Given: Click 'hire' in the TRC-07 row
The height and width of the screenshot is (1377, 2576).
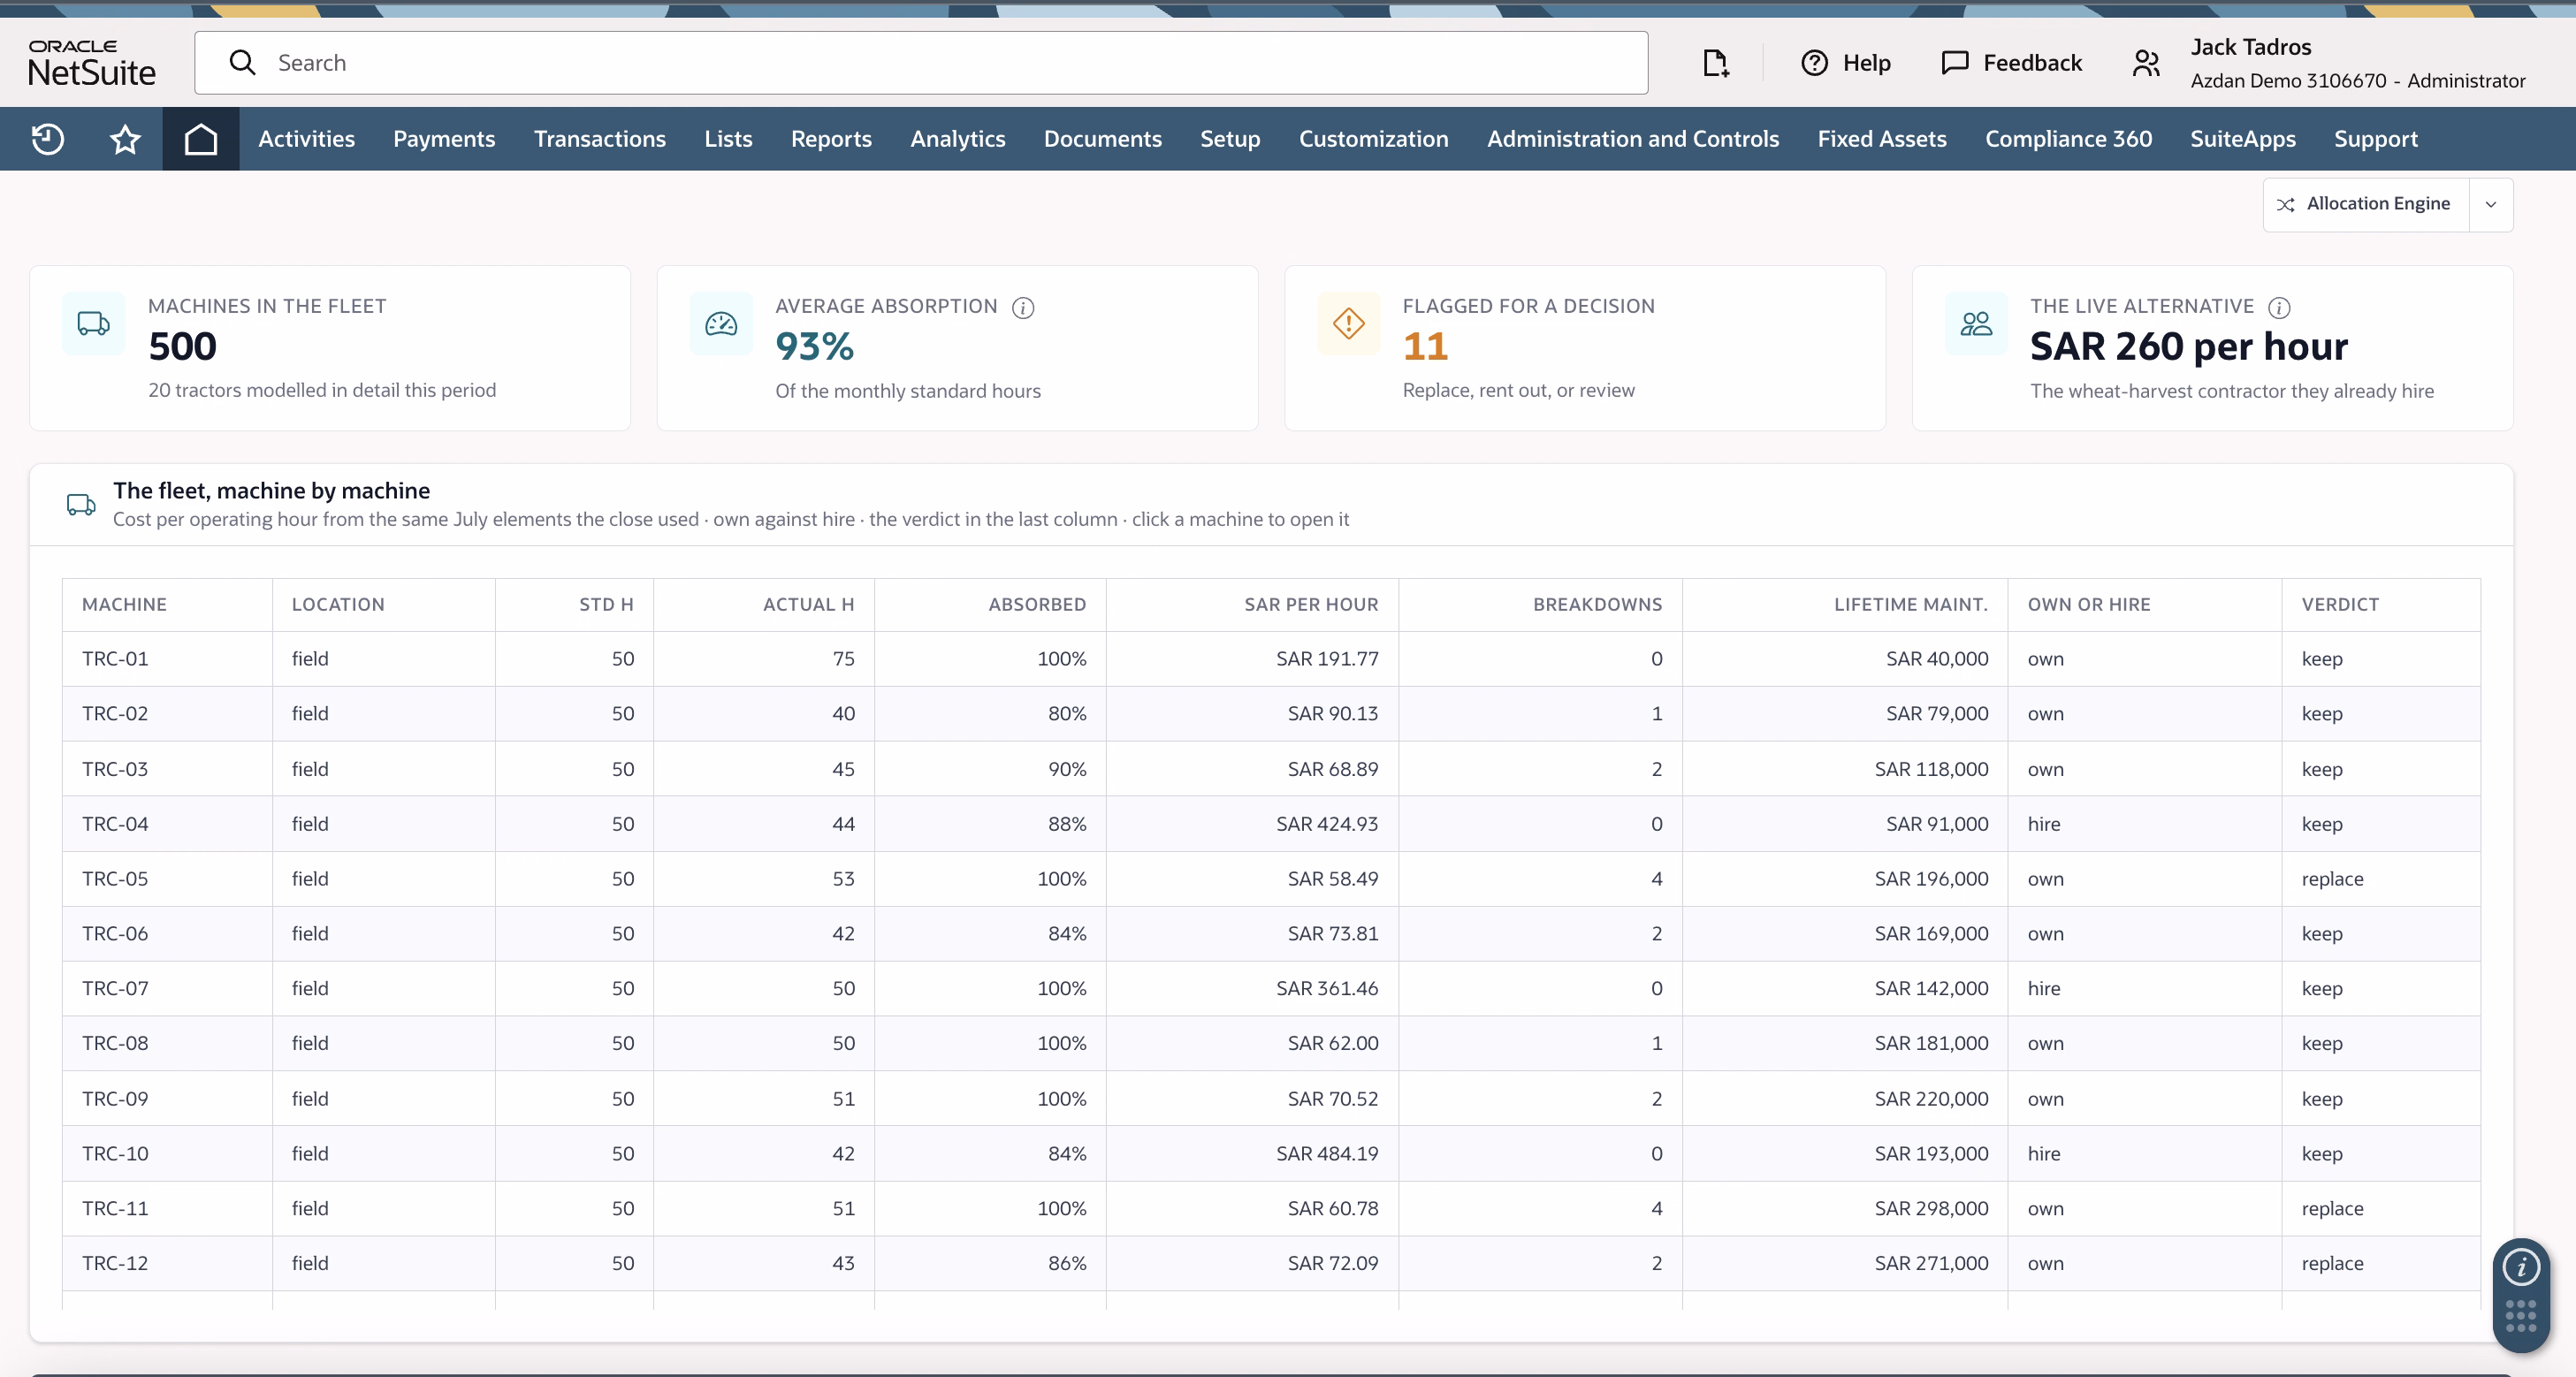Looking at the screenshot, I should click(2043, 988).
